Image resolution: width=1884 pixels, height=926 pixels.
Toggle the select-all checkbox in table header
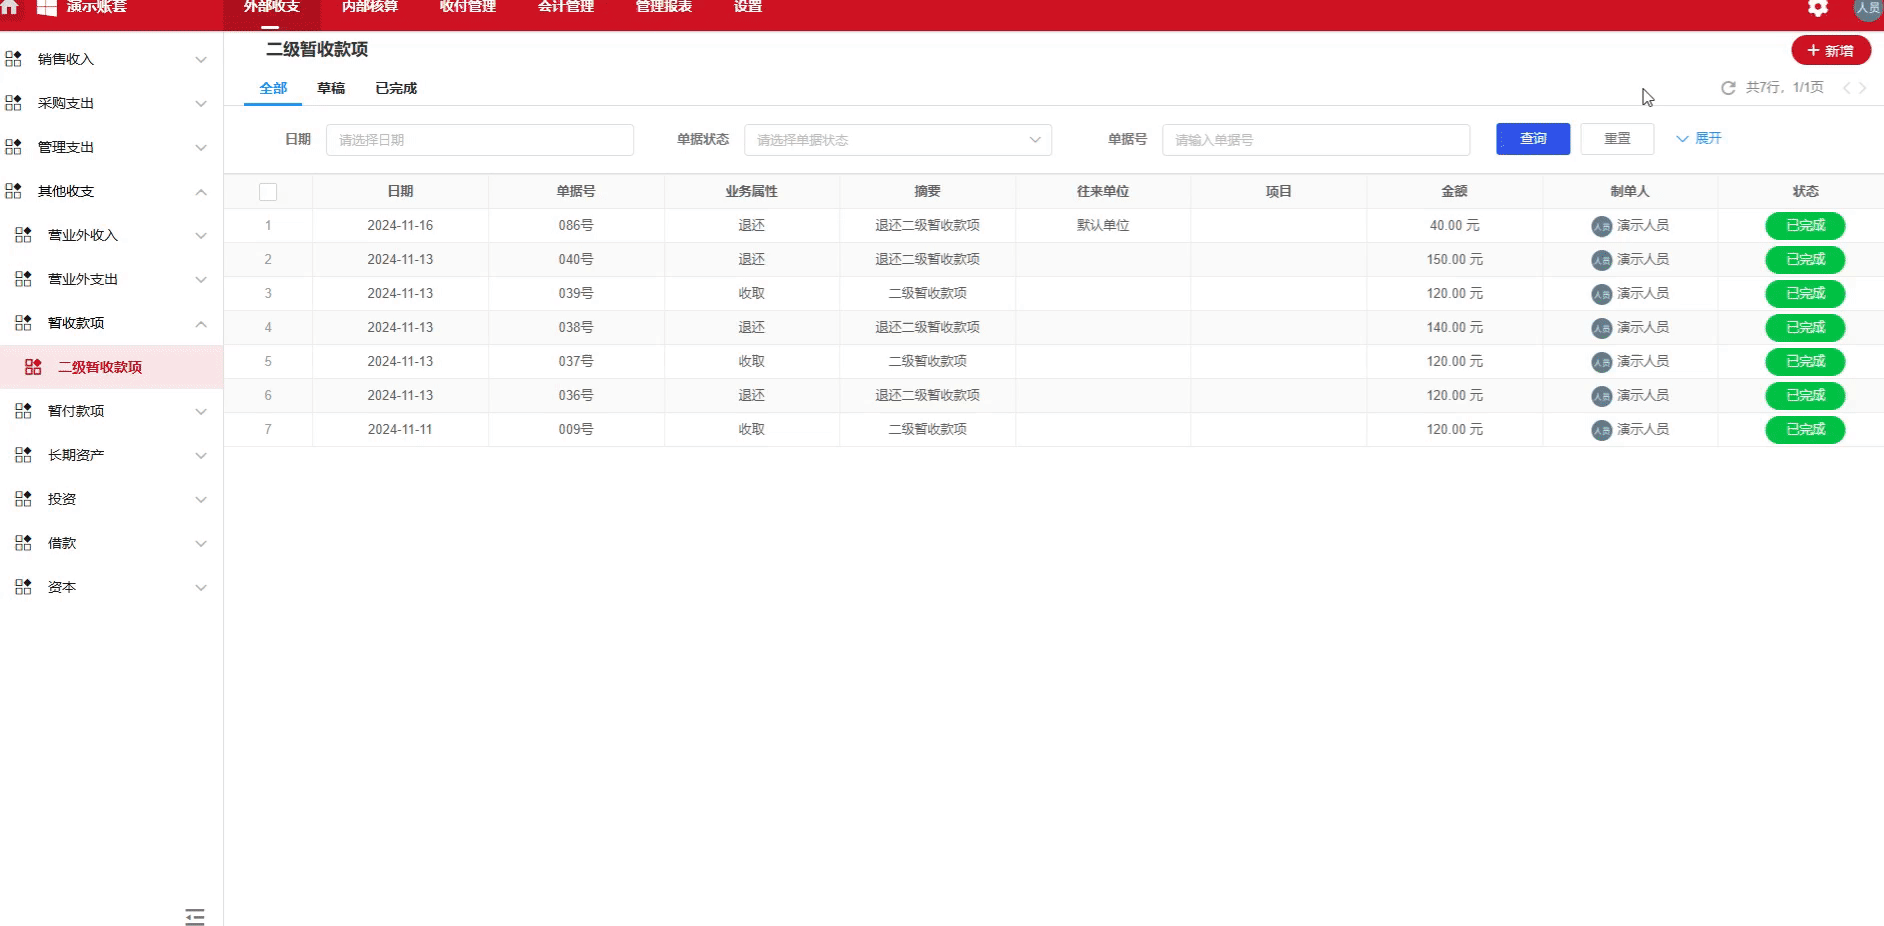(x=268, y=191)
